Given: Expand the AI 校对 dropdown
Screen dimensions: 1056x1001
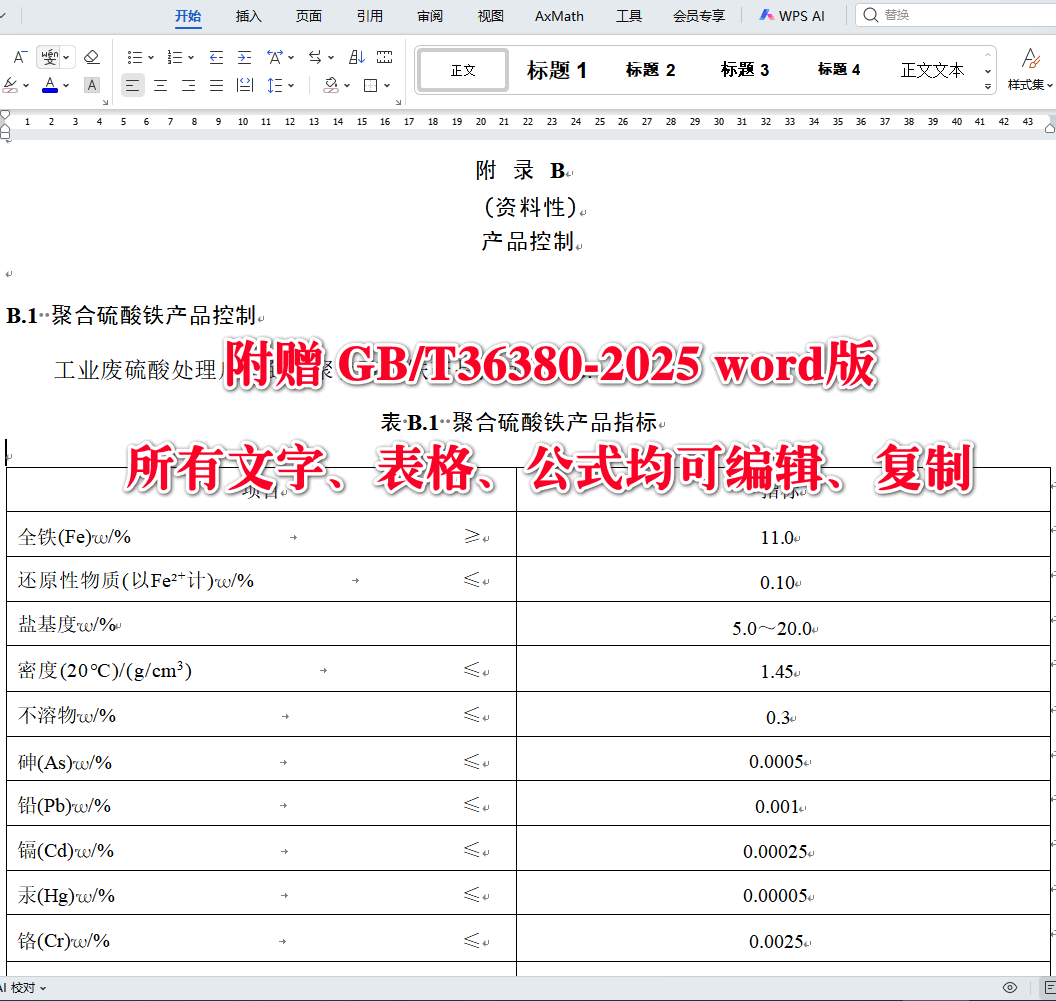Looking at the screenshot, I should click(x=45, y=989).
